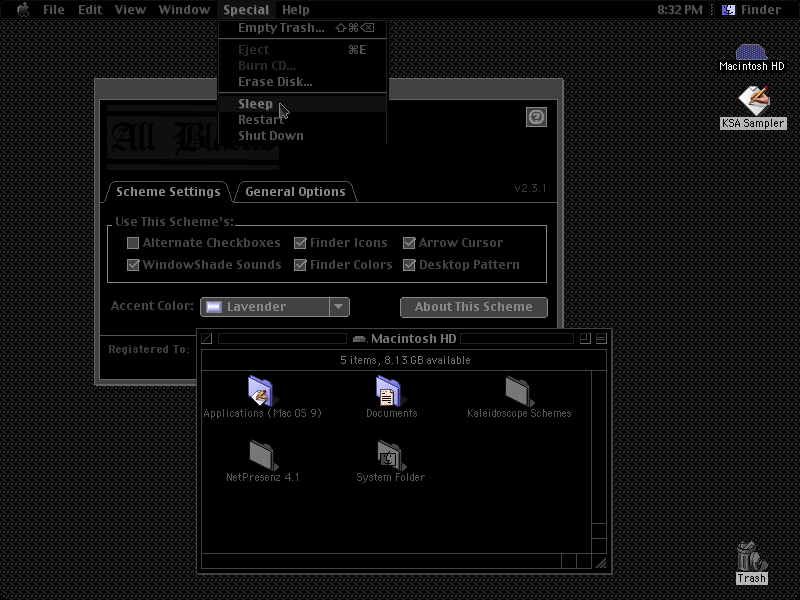This screenshot has width=800, height=600.
Task: Choose Shut Down from the Special menu
Action: pos(302,136)
